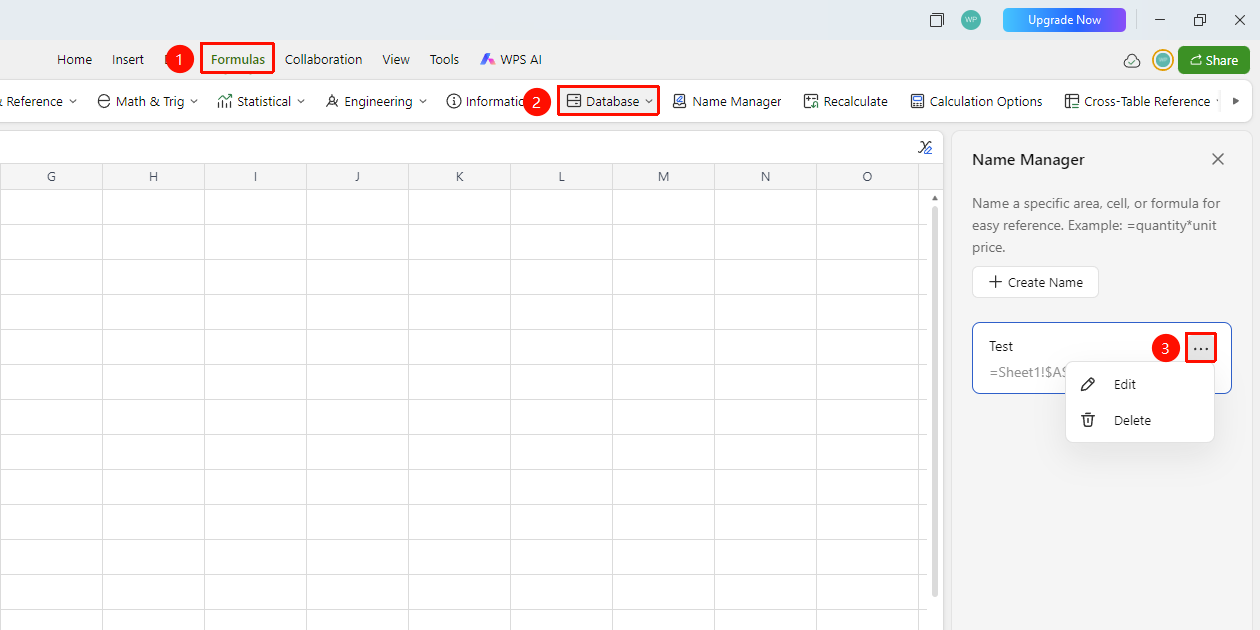Open the Statistical functions dropdown
This screenshot has width=1260, height=630.
(x=261, y=101)
